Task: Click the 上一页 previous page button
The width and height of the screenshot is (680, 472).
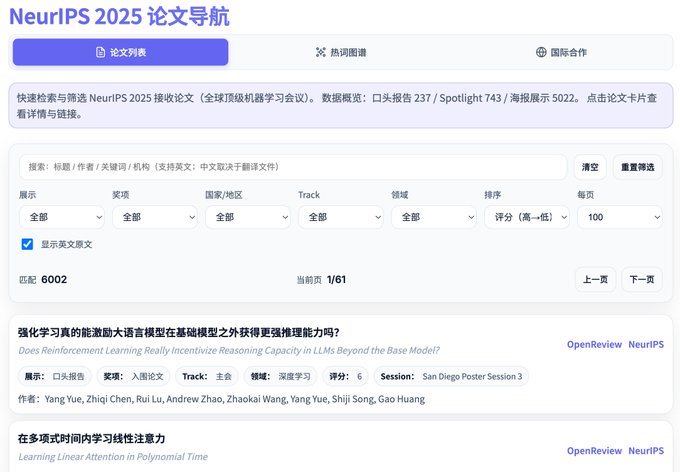Action: (595, 280)
